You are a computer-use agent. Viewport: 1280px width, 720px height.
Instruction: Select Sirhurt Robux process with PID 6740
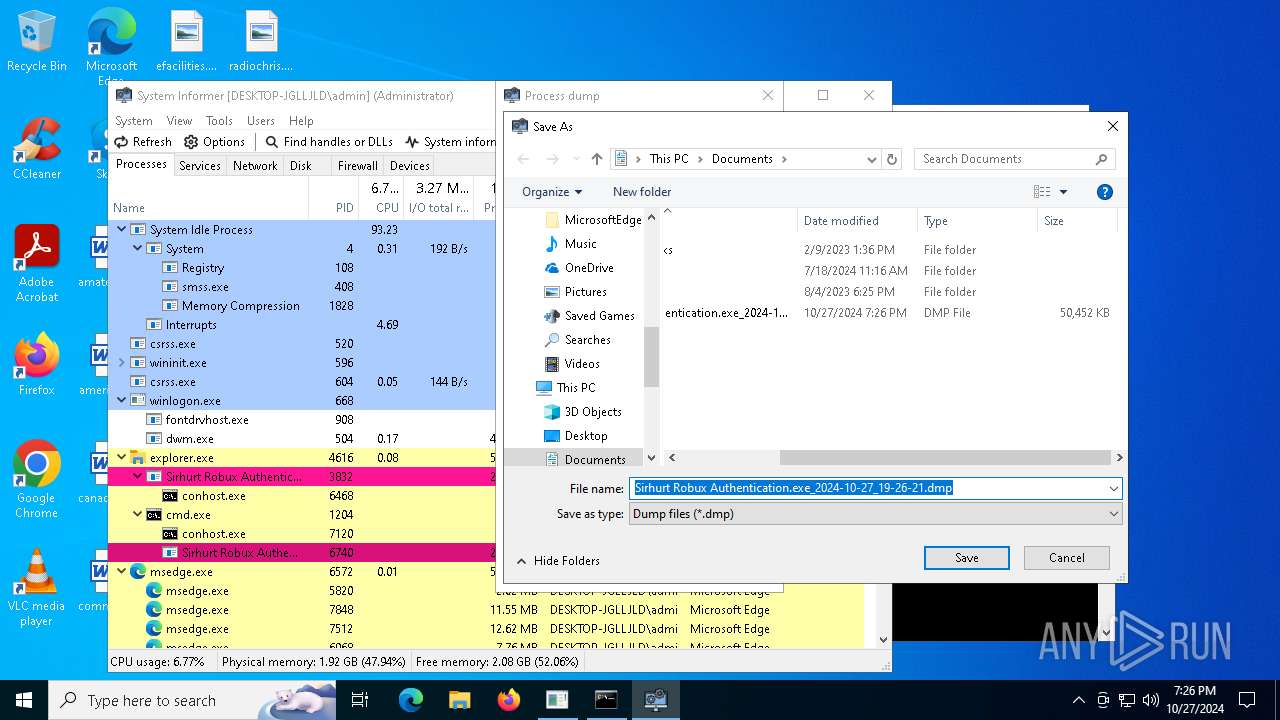click(302, 553)
